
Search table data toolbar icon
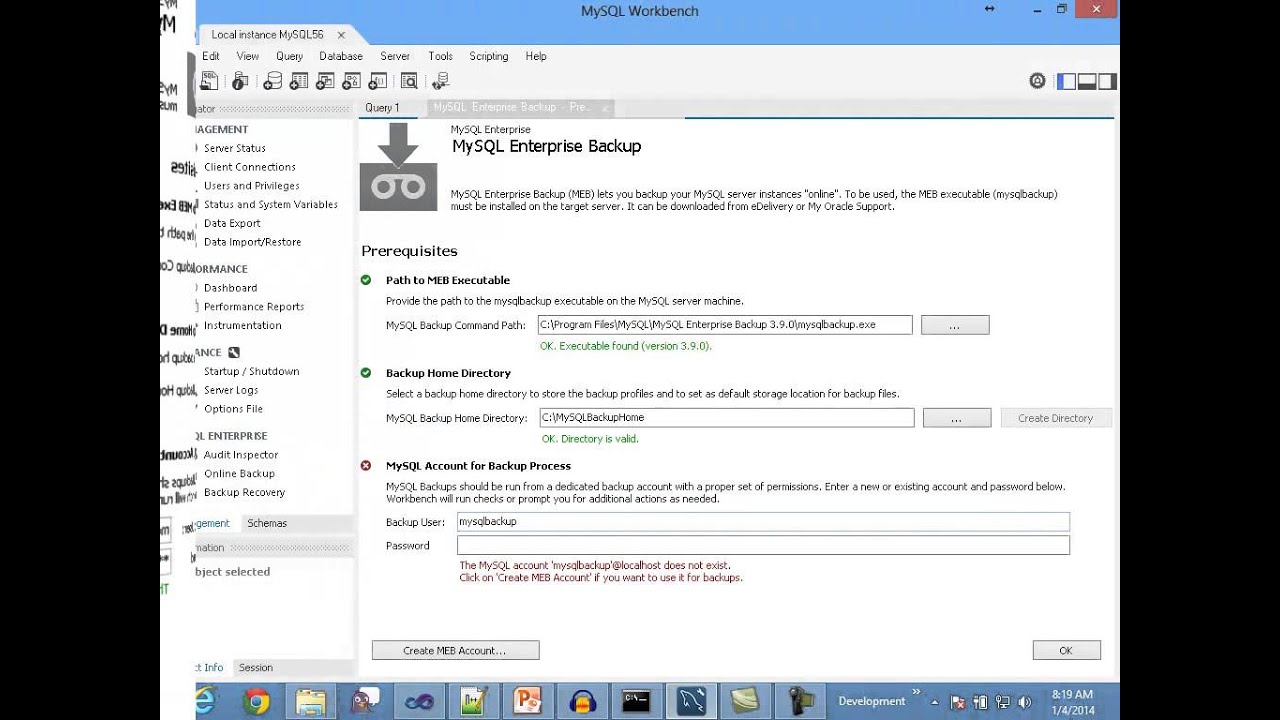tap(409, 81)
